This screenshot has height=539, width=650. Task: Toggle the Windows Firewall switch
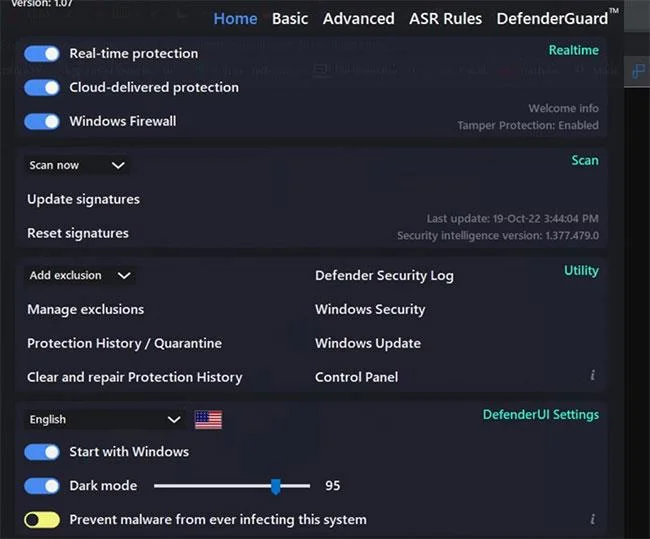(x=42, y=122)
